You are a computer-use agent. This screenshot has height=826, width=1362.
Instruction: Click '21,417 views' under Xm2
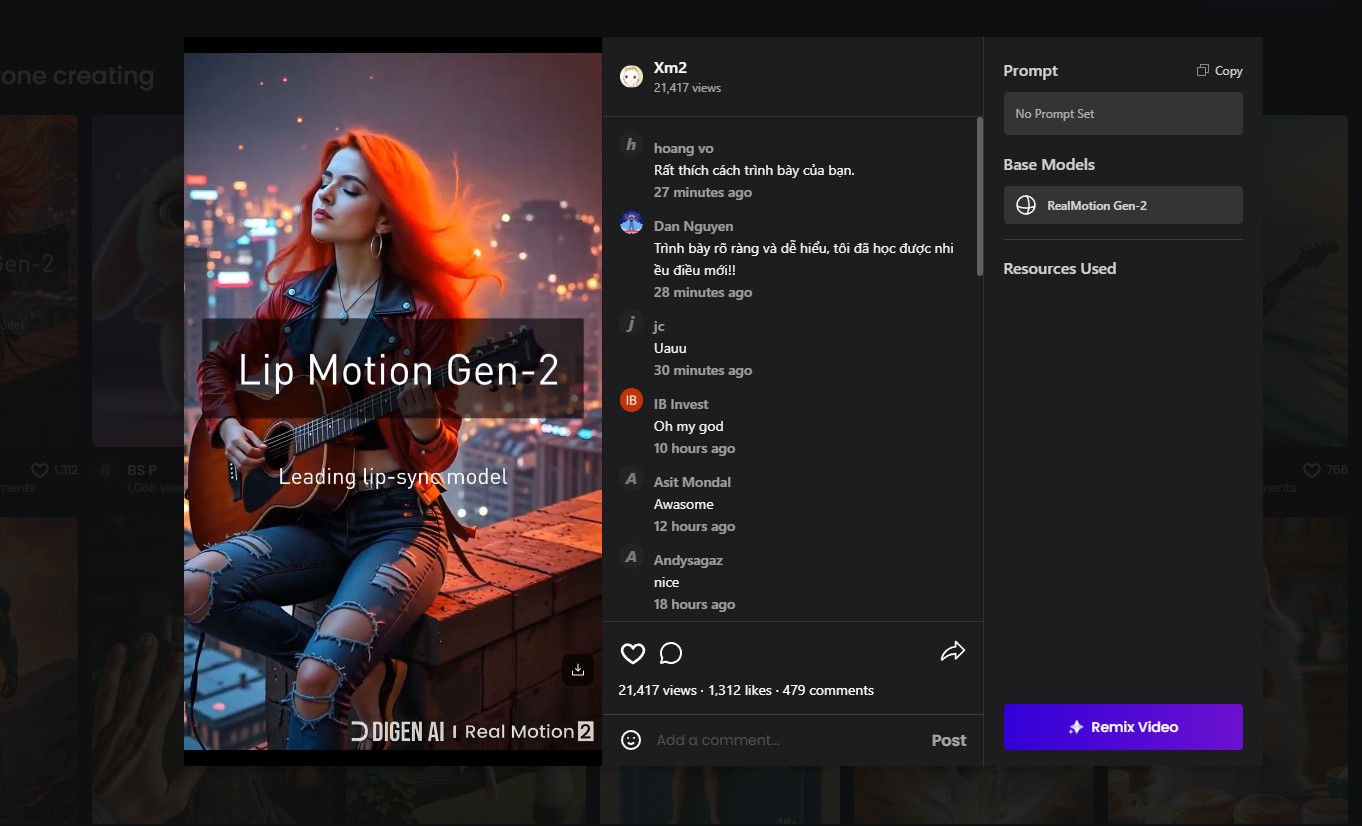tap(687, 88)
